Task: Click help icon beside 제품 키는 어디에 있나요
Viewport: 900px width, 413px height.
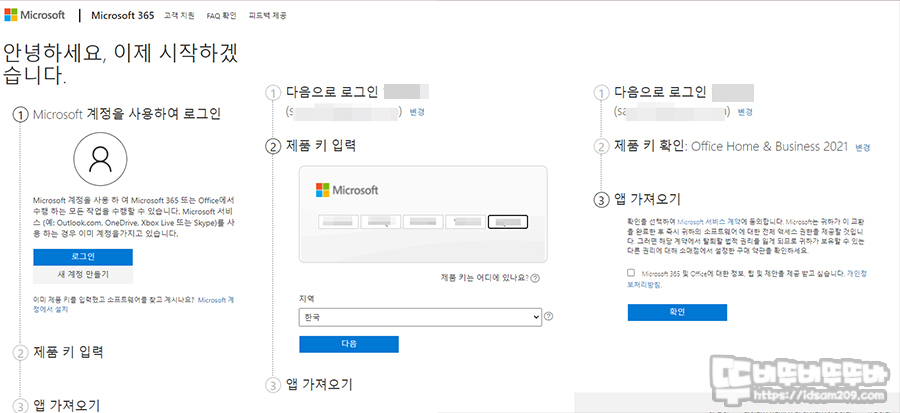Action: (535, 278)
